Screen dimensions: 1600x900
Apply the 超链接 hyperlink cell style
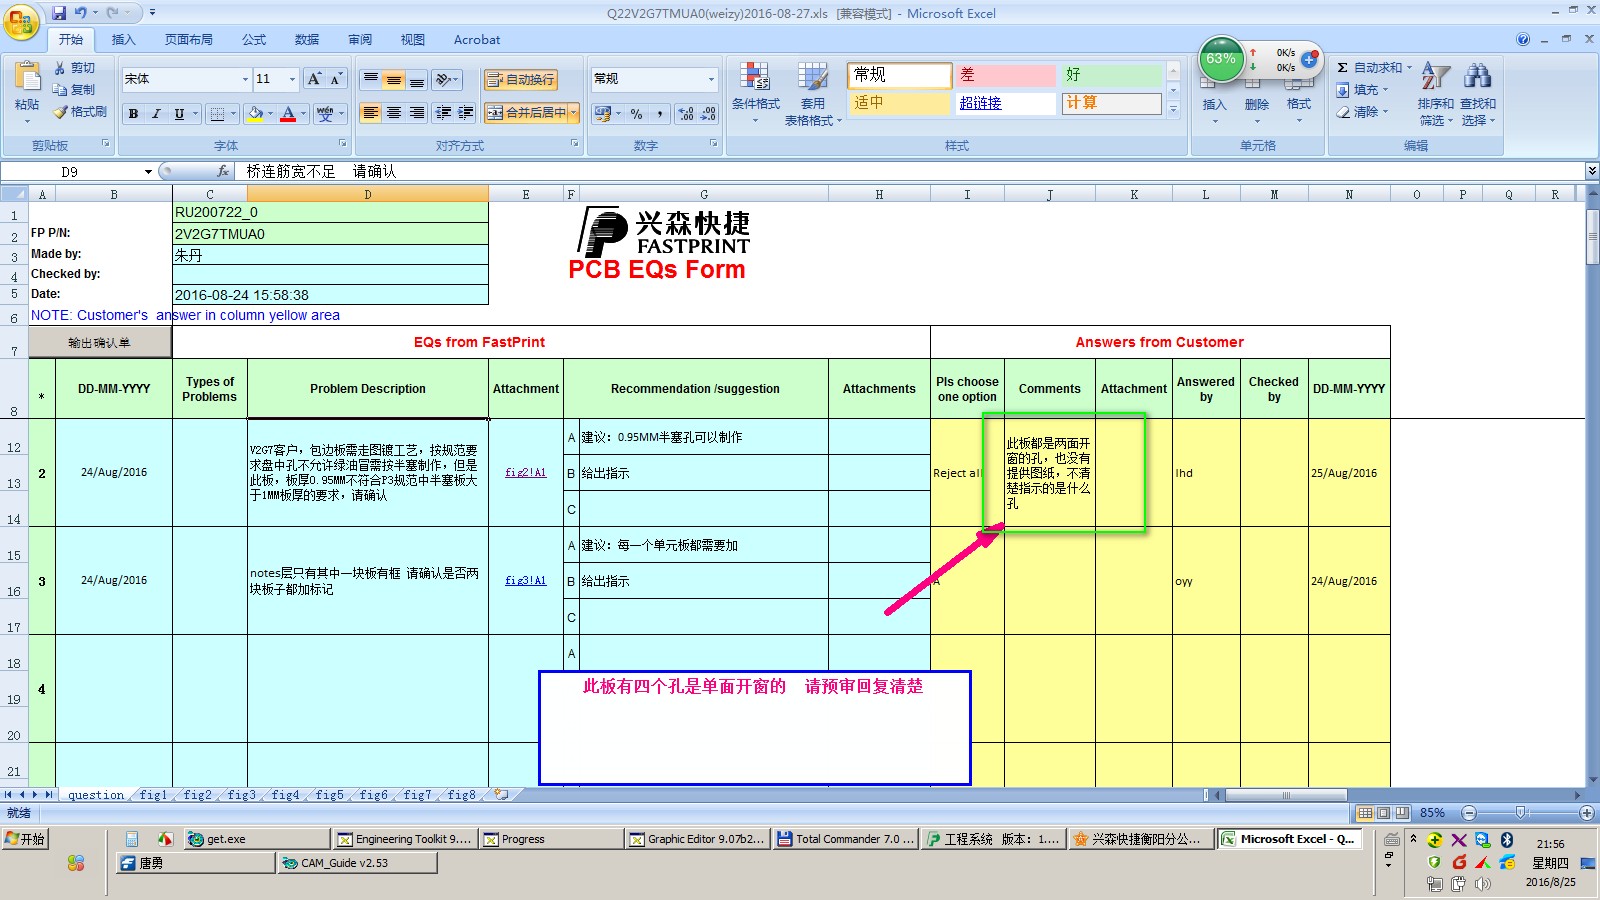tap(1004, 103)
